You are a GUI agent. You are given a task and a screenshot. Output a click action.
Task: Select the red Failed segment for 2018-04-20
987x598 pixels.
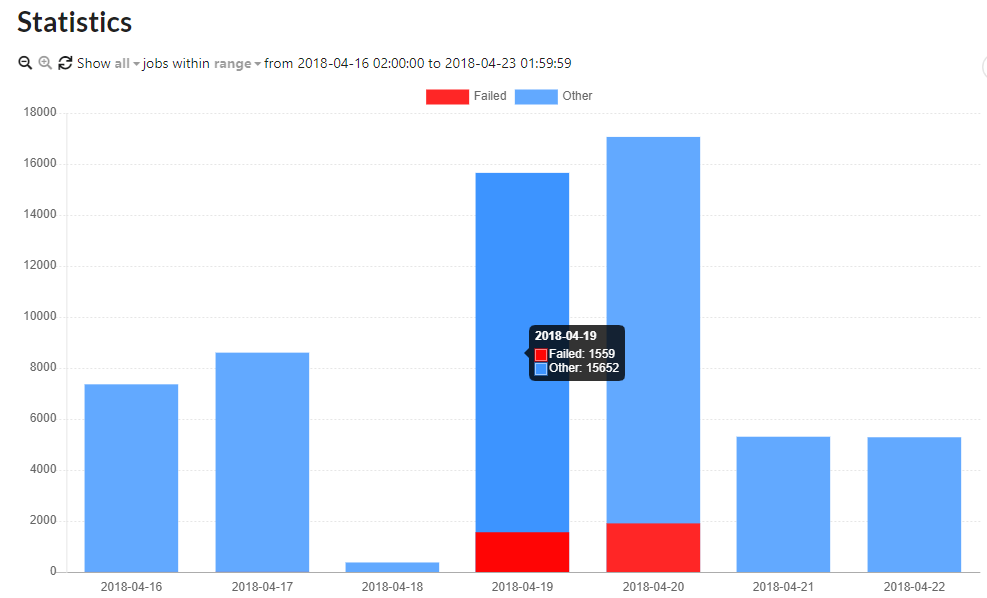pos(653,547)
